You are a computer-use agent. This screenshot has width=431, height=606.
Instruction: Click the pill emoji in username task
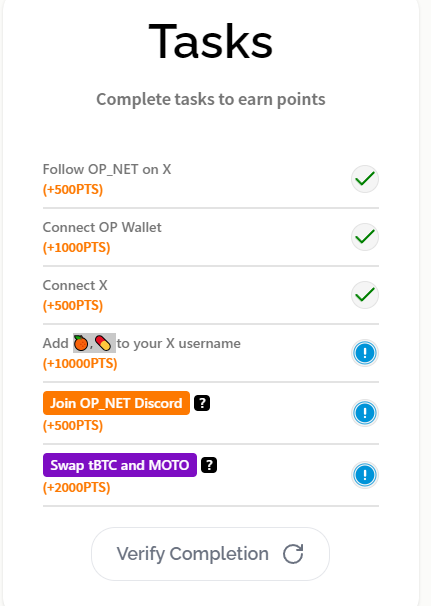103,343
